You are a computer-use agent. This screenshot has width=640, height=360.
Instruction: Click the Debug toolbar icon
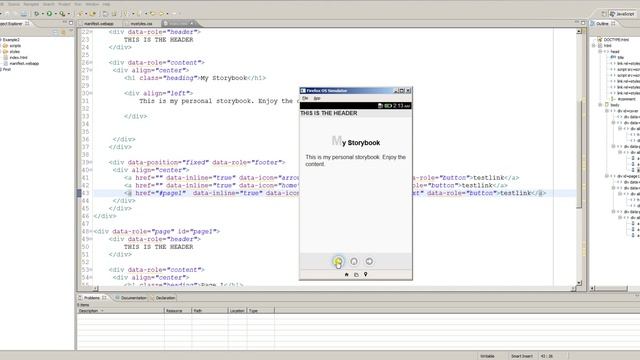coord(36,13)
